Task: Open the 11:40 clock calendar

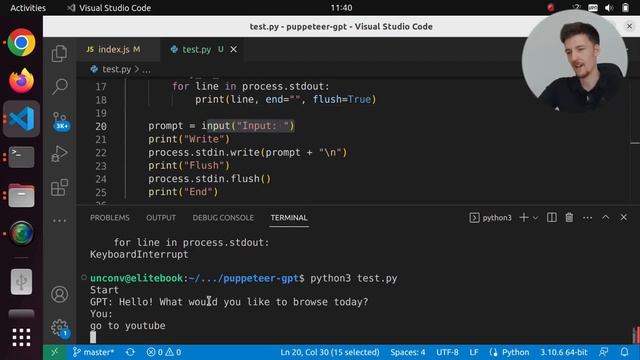Action: [x=341, y=8]
